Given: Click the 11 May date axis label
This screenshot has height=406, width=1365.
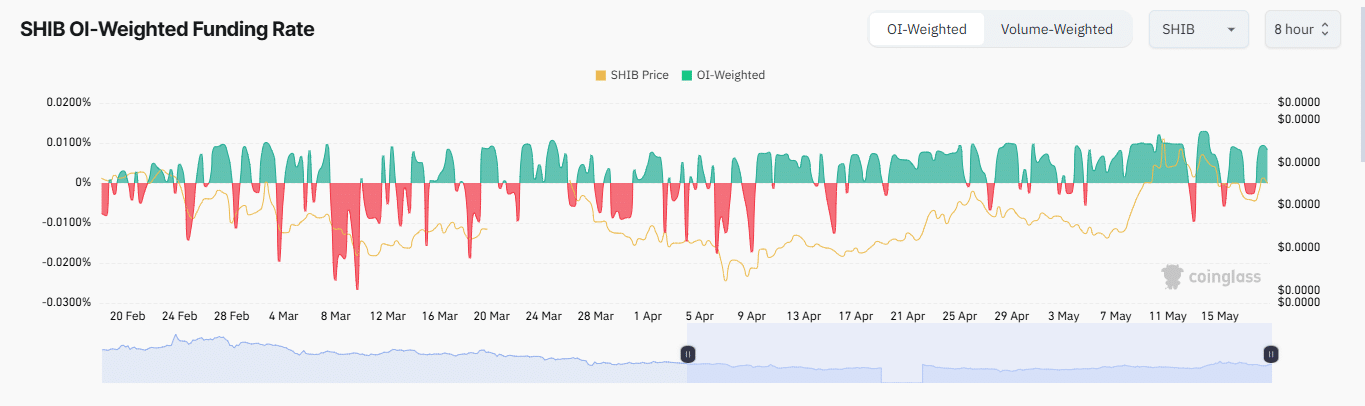Looking at the screenshot, I should 1167,316.
